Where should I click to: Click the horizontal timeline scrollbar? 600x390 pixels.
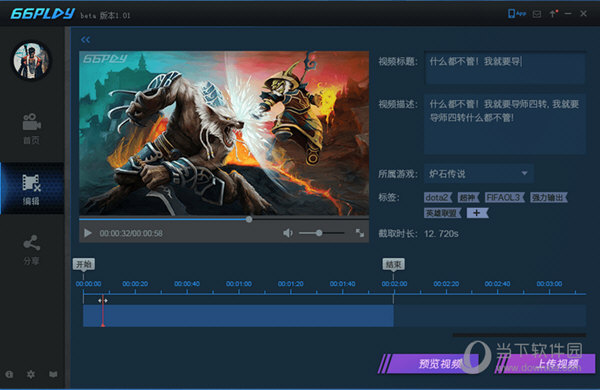(519, 335)
